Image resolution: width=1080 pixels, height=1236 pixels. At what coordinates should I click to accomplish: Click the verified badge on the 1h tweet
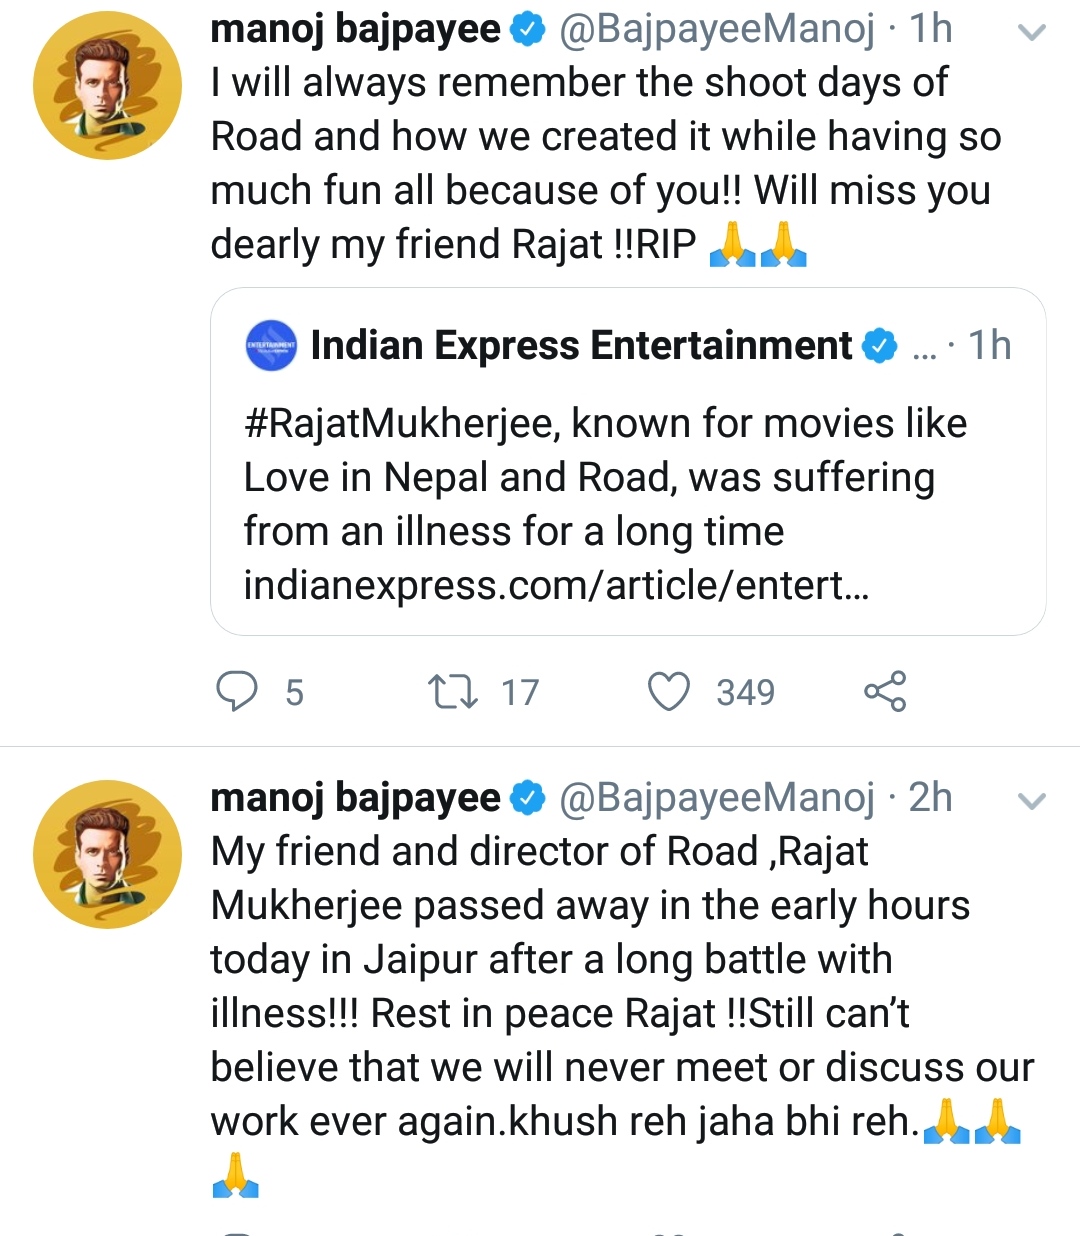(x=527, y=30)
